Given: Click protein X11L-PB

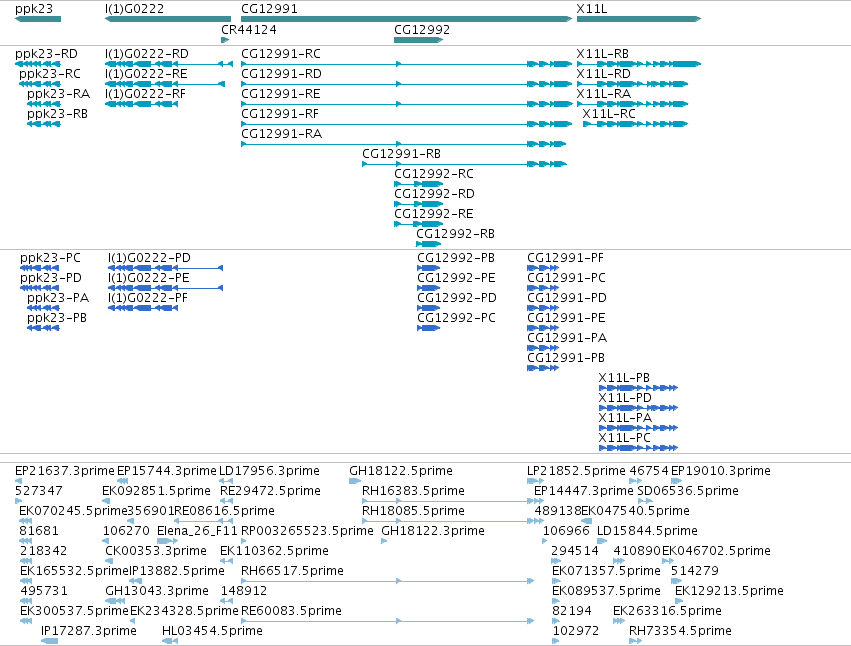Looking at the screenshot, I should click(x=639, y=388).
